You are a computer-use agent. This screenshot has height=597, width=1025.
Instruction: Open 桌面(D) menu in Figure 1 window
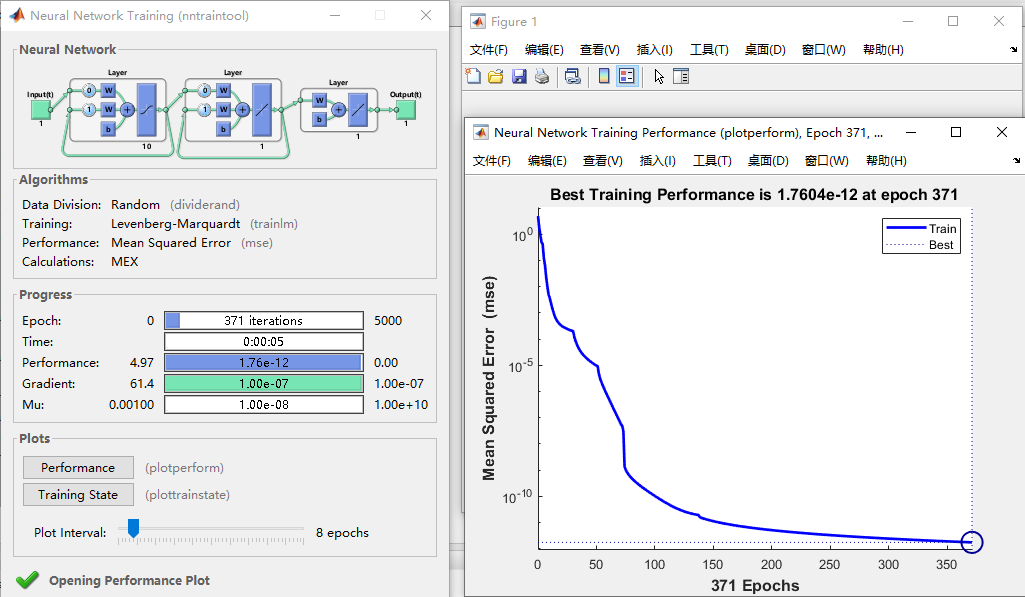[765, 50]
